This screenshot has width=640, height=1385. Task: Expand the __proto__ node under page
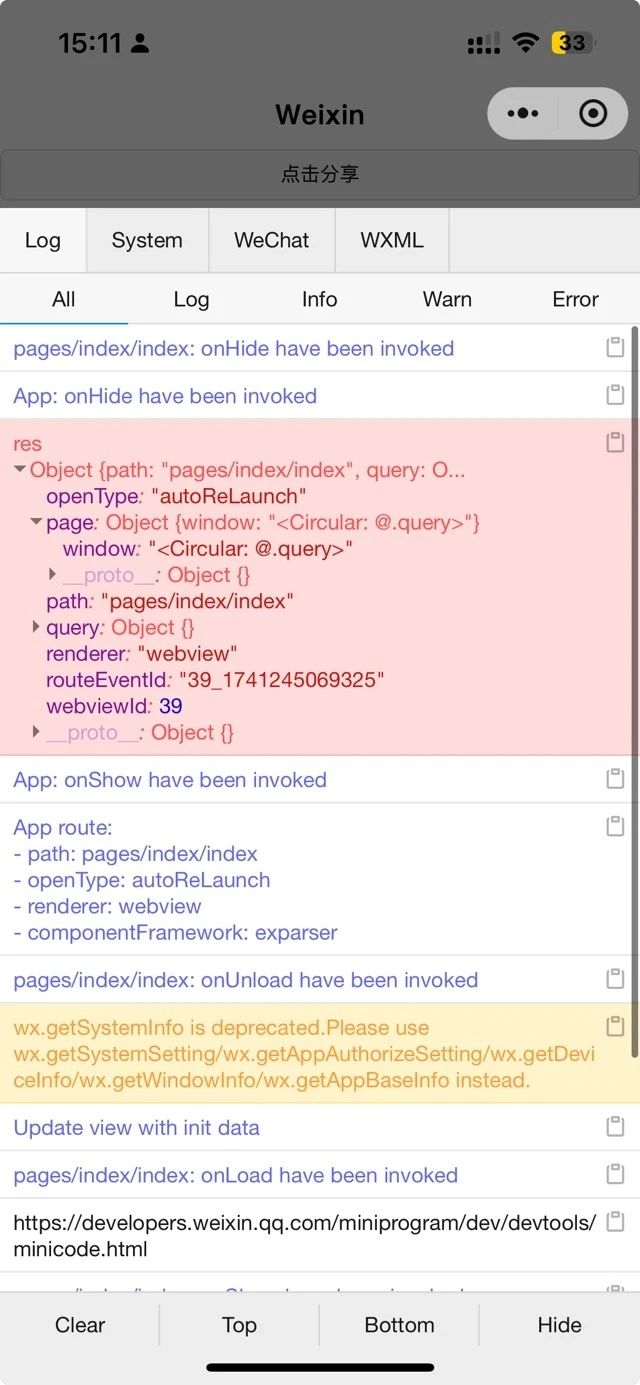[53, 574]
